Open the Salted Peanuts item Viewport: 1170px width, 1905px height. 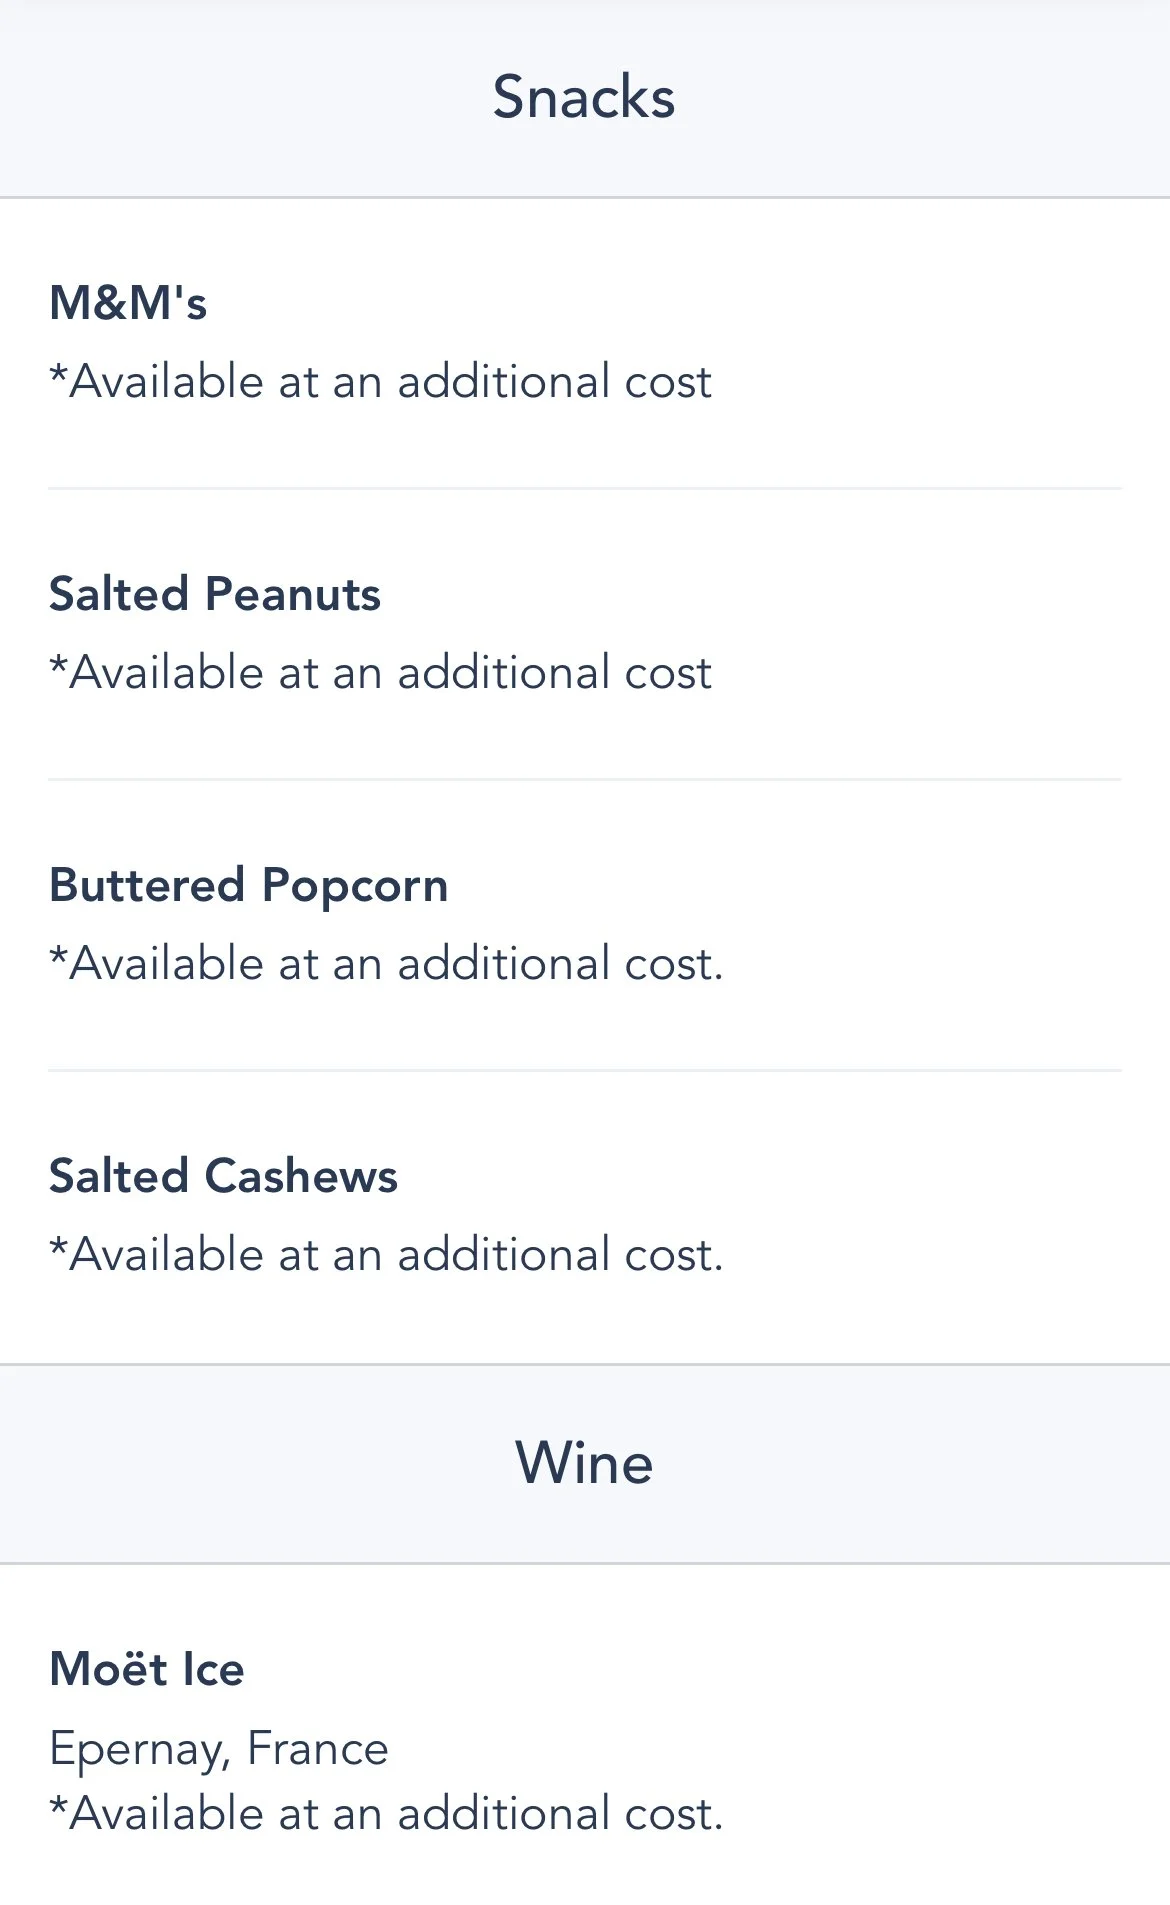pos(215,594)
